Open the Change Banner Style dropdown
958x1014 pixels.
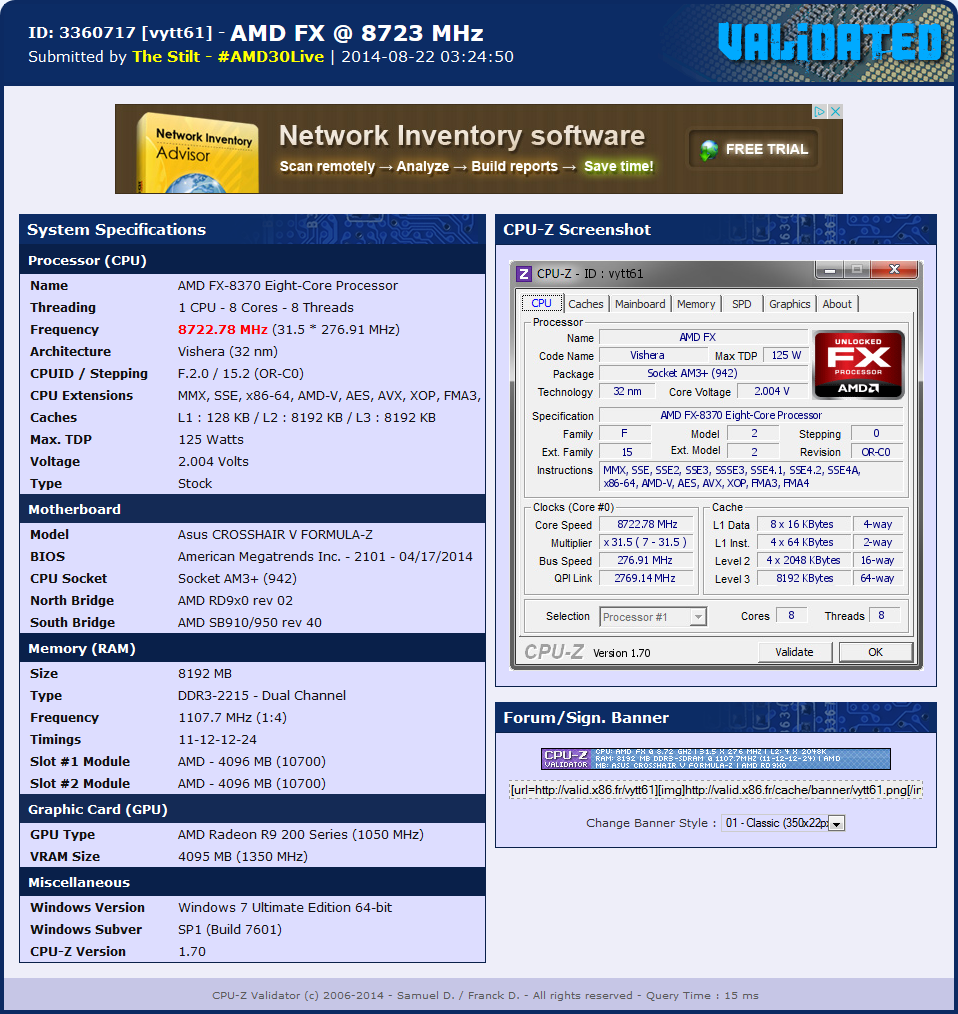point(837,824)
